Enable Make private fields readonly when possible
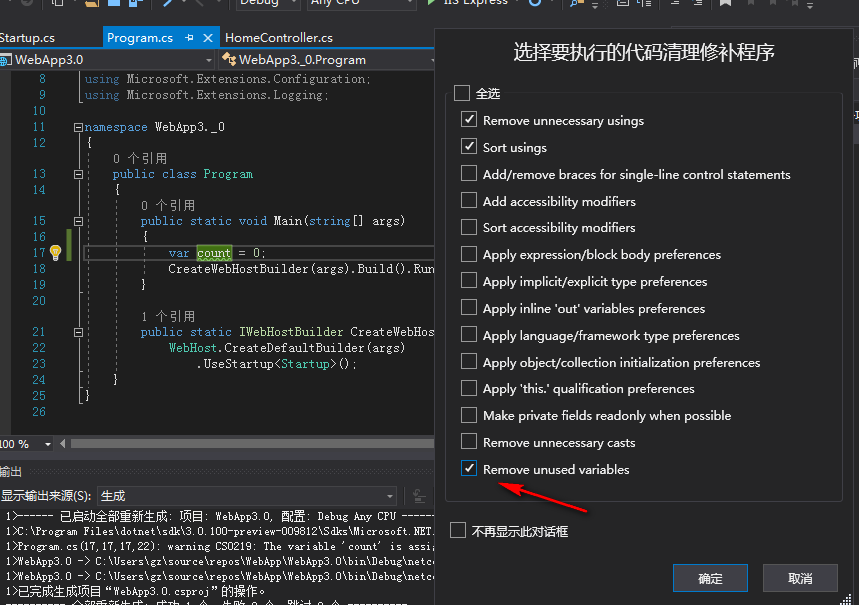Viewport: 859px width, 605px height. pyautogui.click(x=469, y=415)
